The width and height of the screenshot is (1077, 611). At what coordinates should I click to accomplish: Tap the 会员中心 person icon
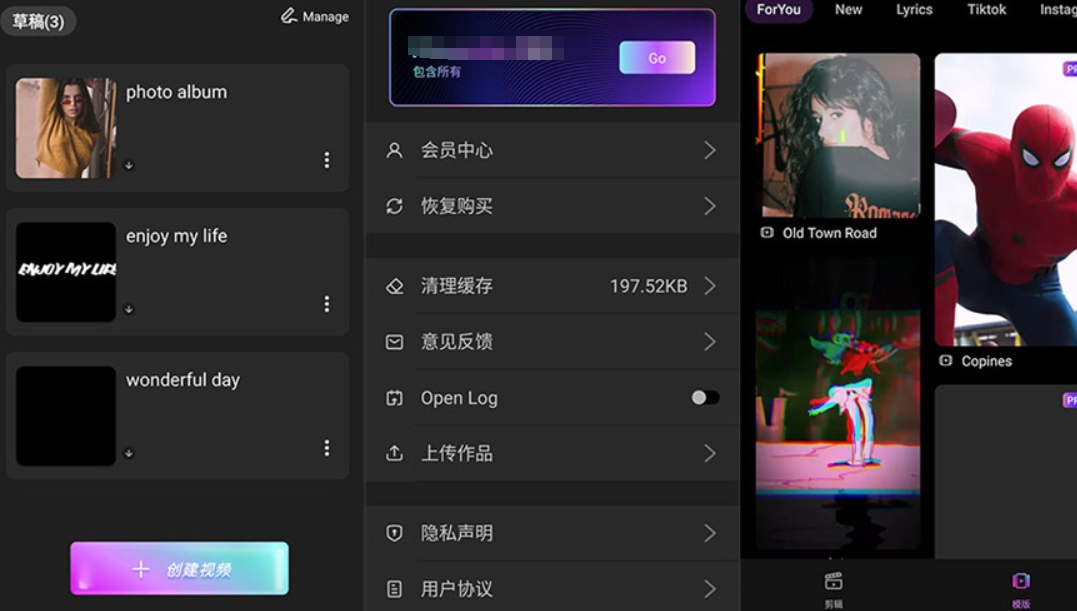[395, 150]
